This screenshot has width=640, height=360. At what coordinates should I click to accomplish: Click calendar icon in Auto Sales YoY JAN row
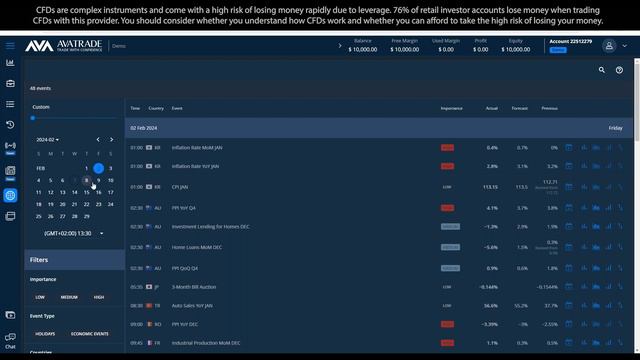click(569, 305)
